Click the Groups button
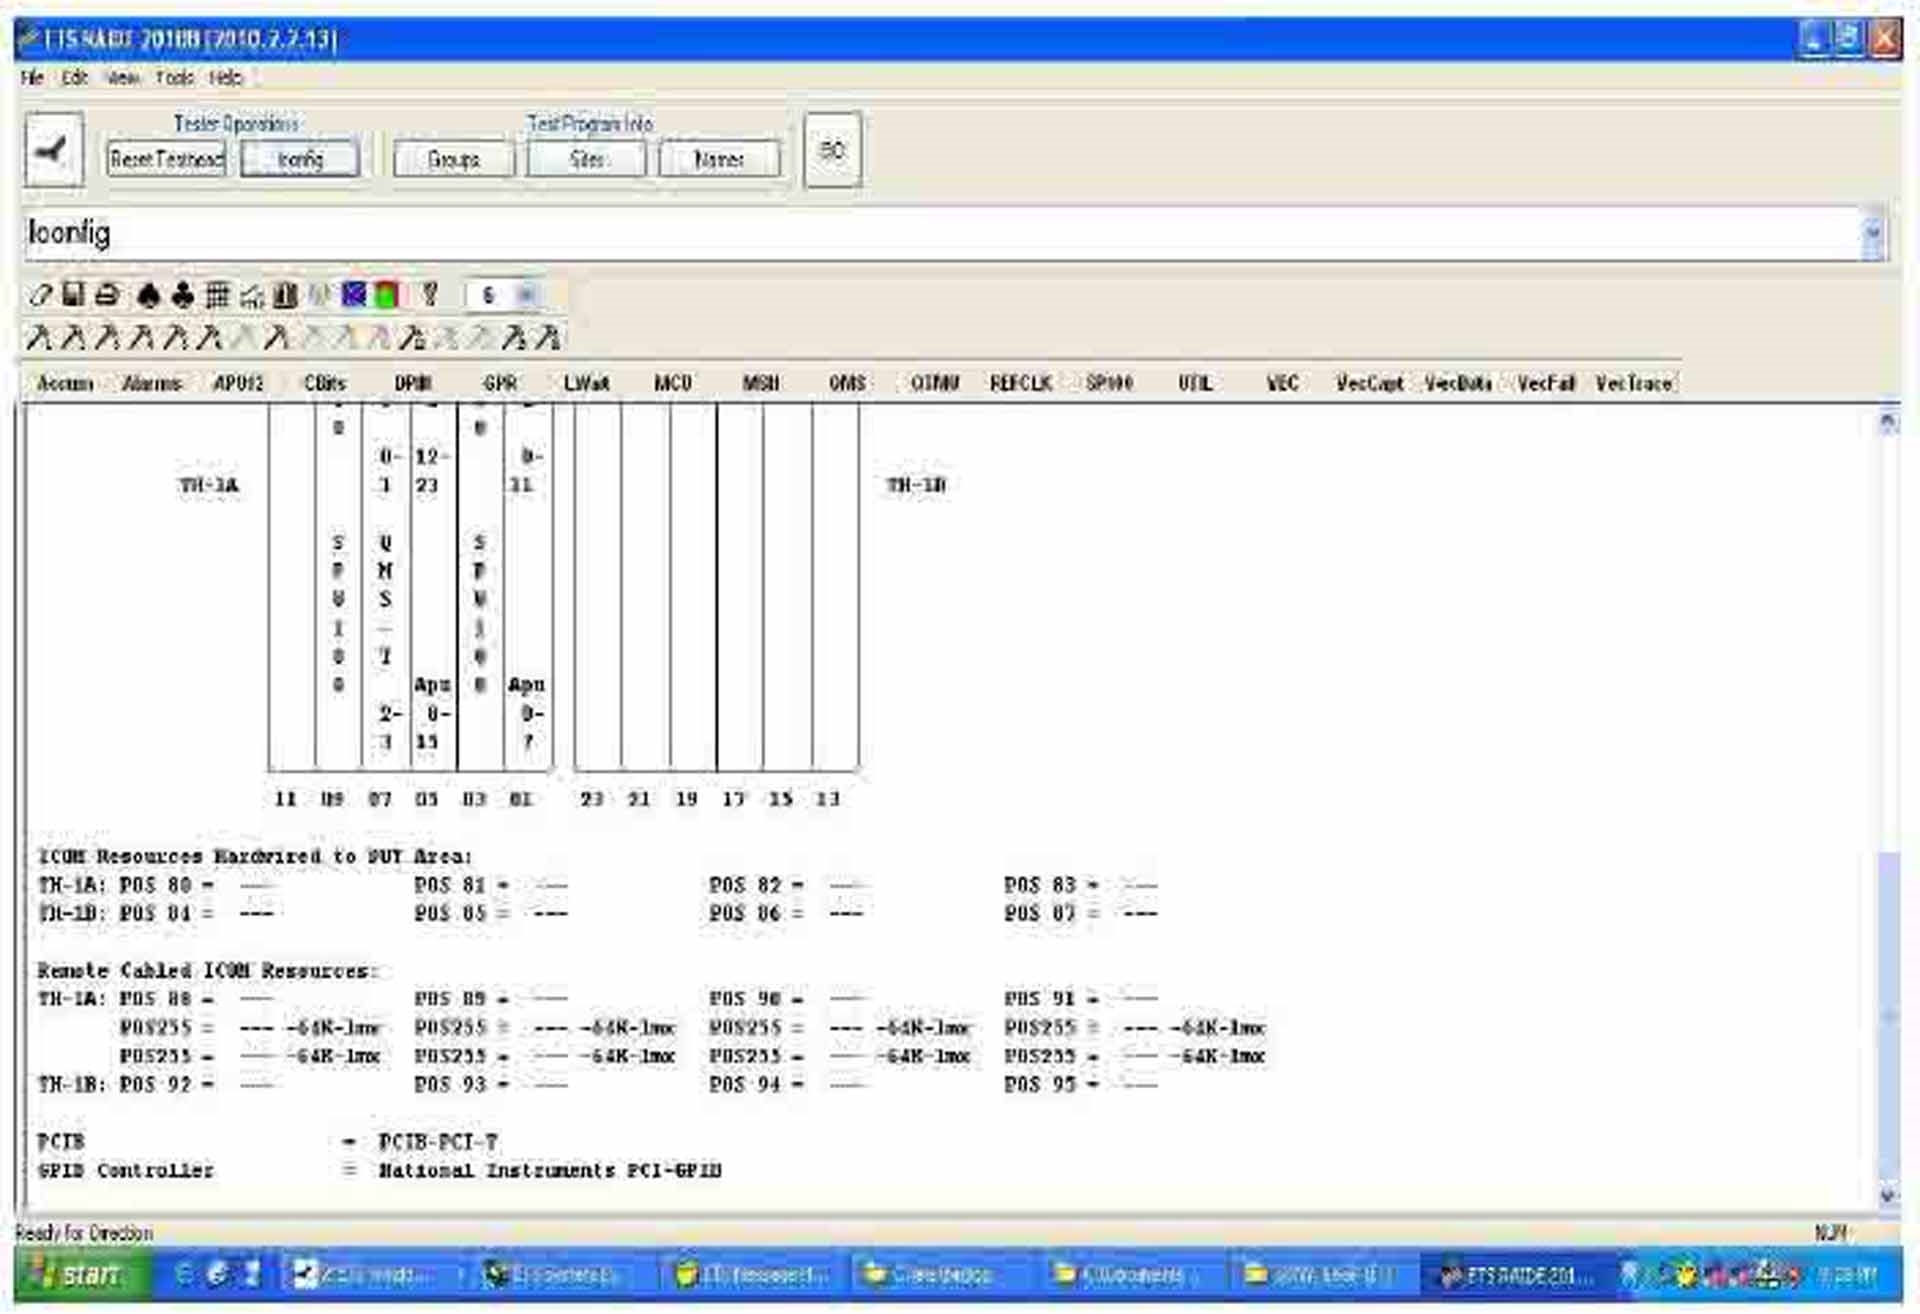This screenshot has width=1920, height=1314. (x=453, y=160)
